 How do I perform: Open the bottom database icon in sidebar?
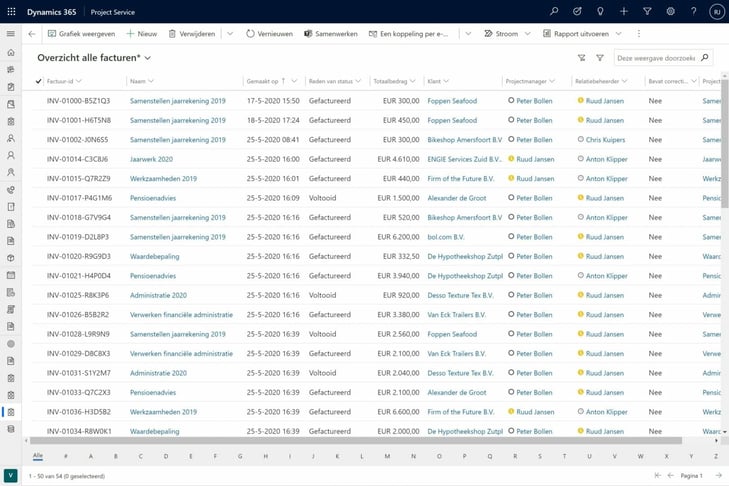pos(11,428)
